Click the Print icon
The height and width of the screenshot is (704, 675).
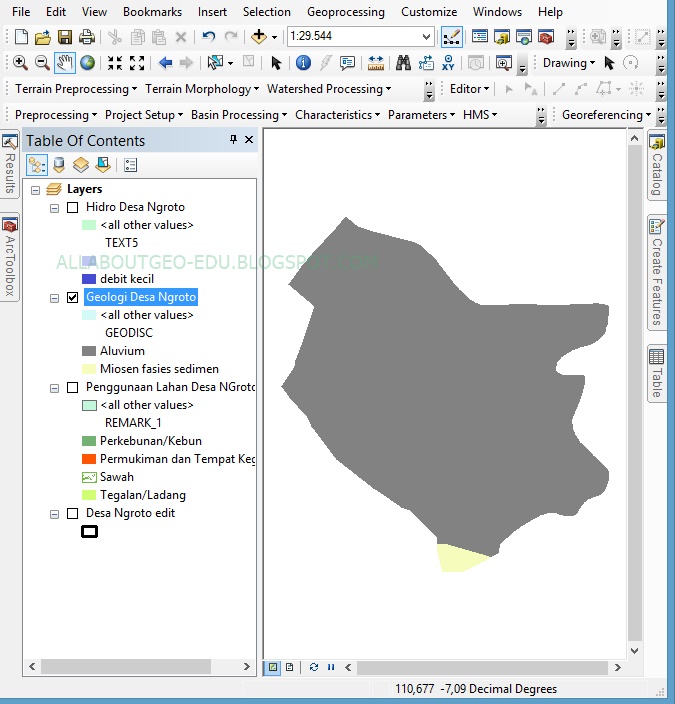tap(86, 37)
